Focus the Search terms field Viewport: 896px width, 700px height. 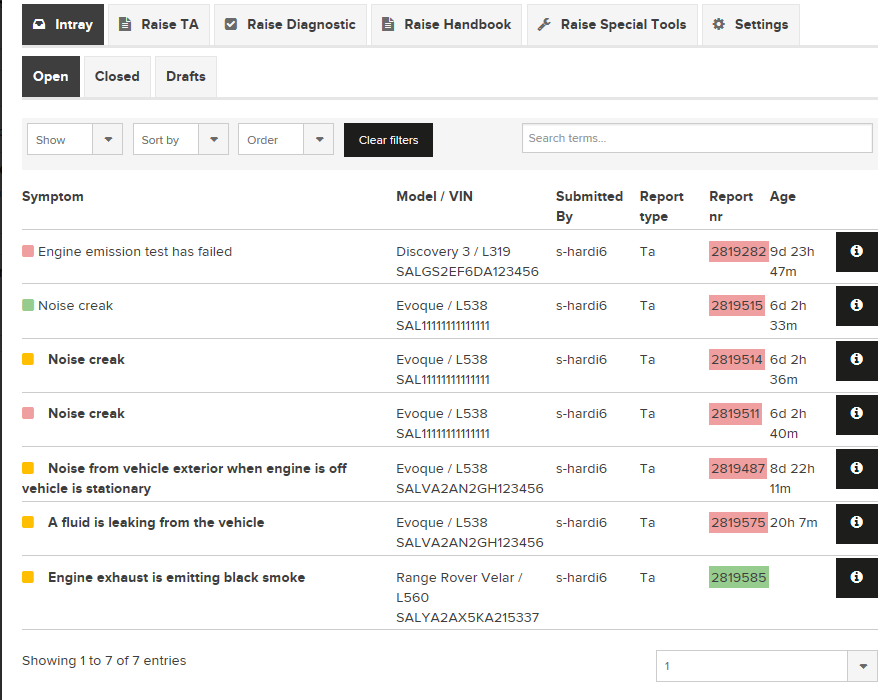[697, 138]
